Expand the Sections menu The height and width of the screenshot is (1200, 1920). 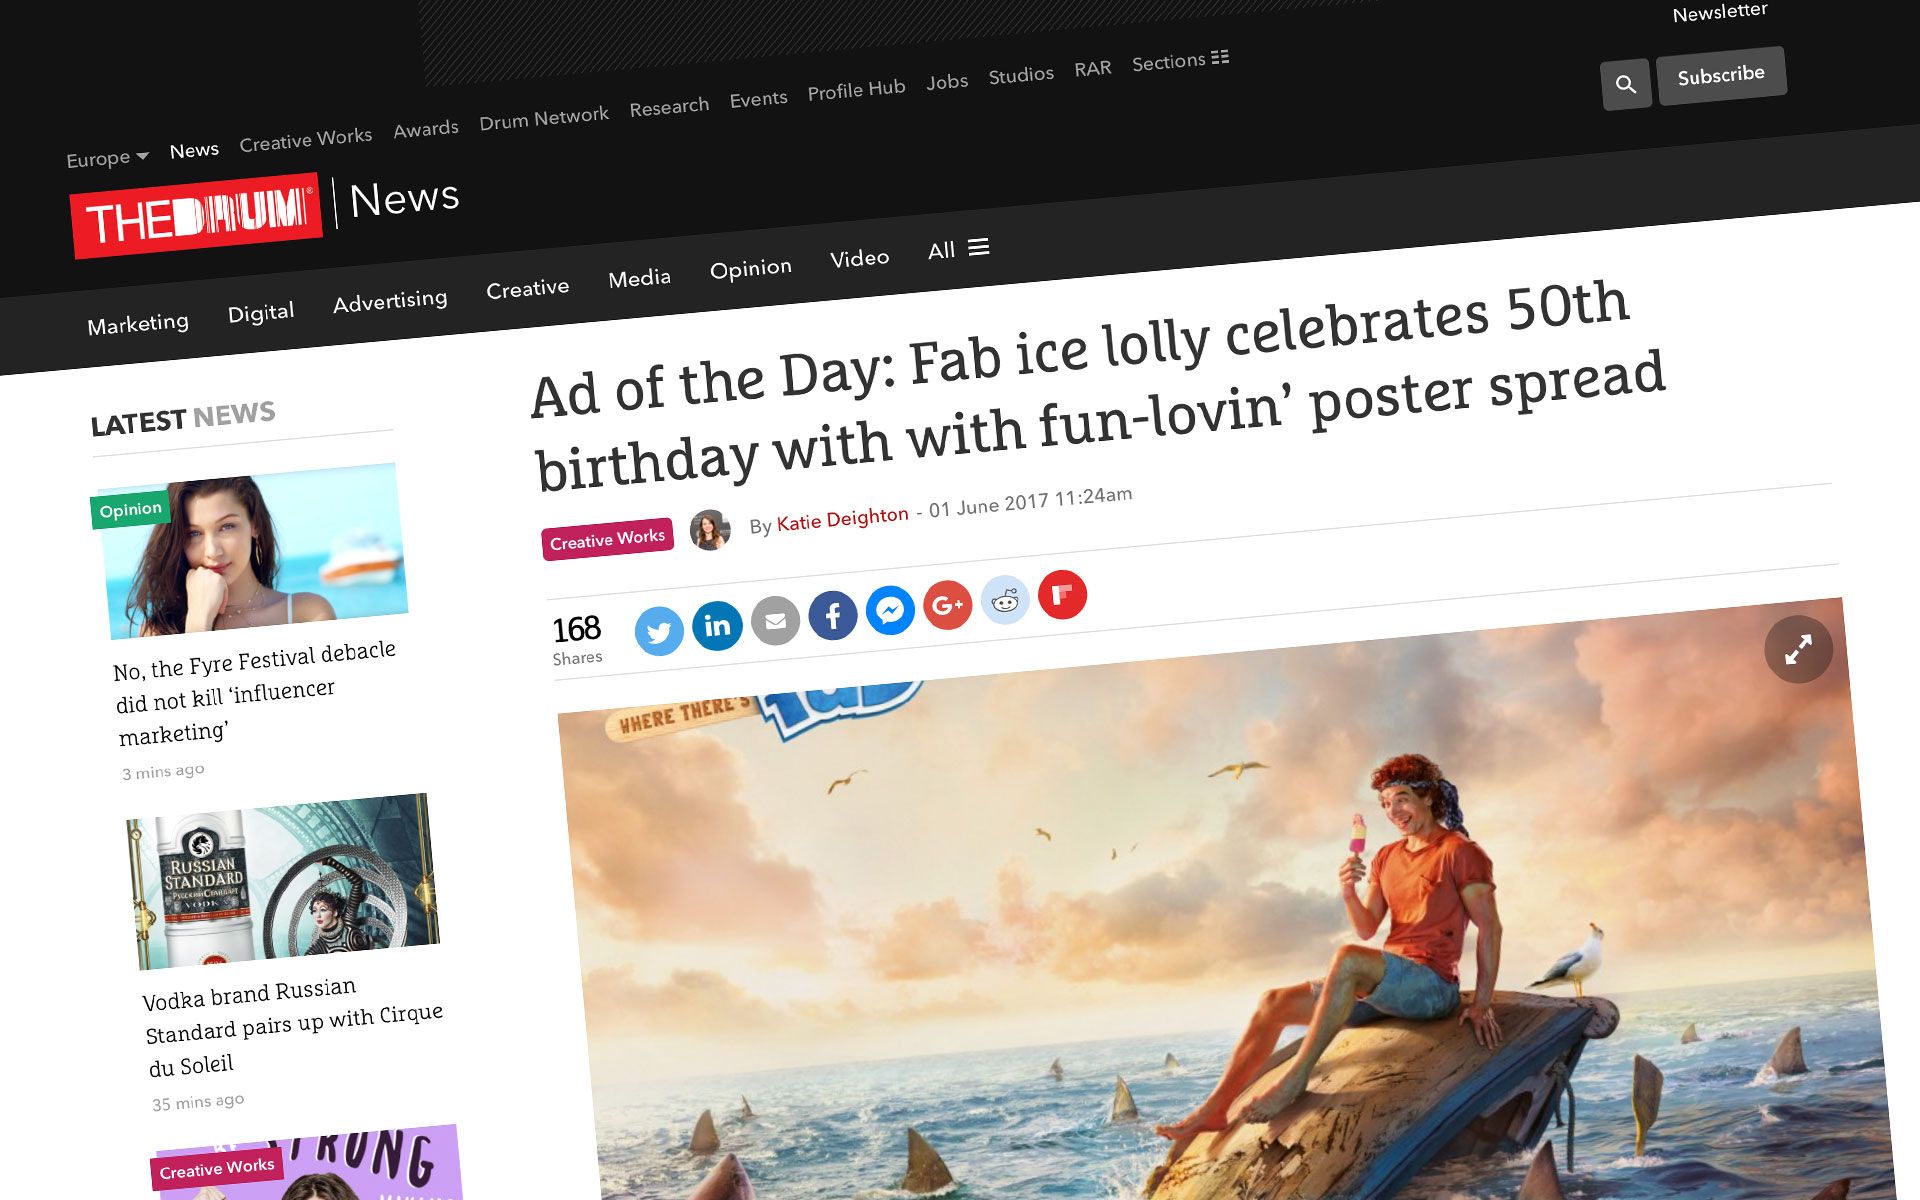pos(1180,61)
